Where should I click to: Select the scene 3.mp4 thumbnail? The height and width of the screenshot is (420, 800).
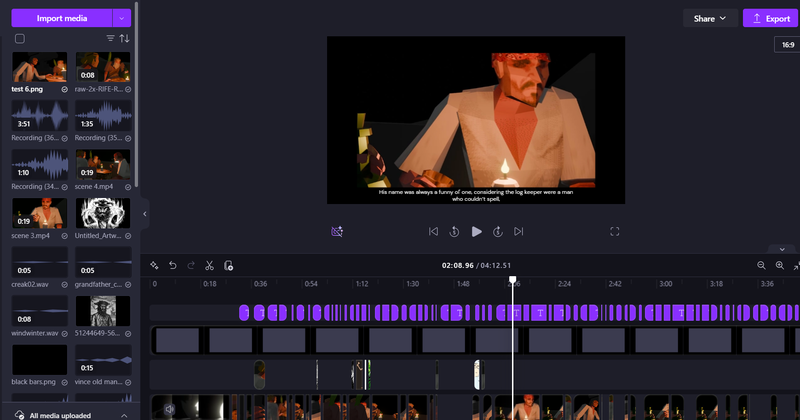pos(39,213)
